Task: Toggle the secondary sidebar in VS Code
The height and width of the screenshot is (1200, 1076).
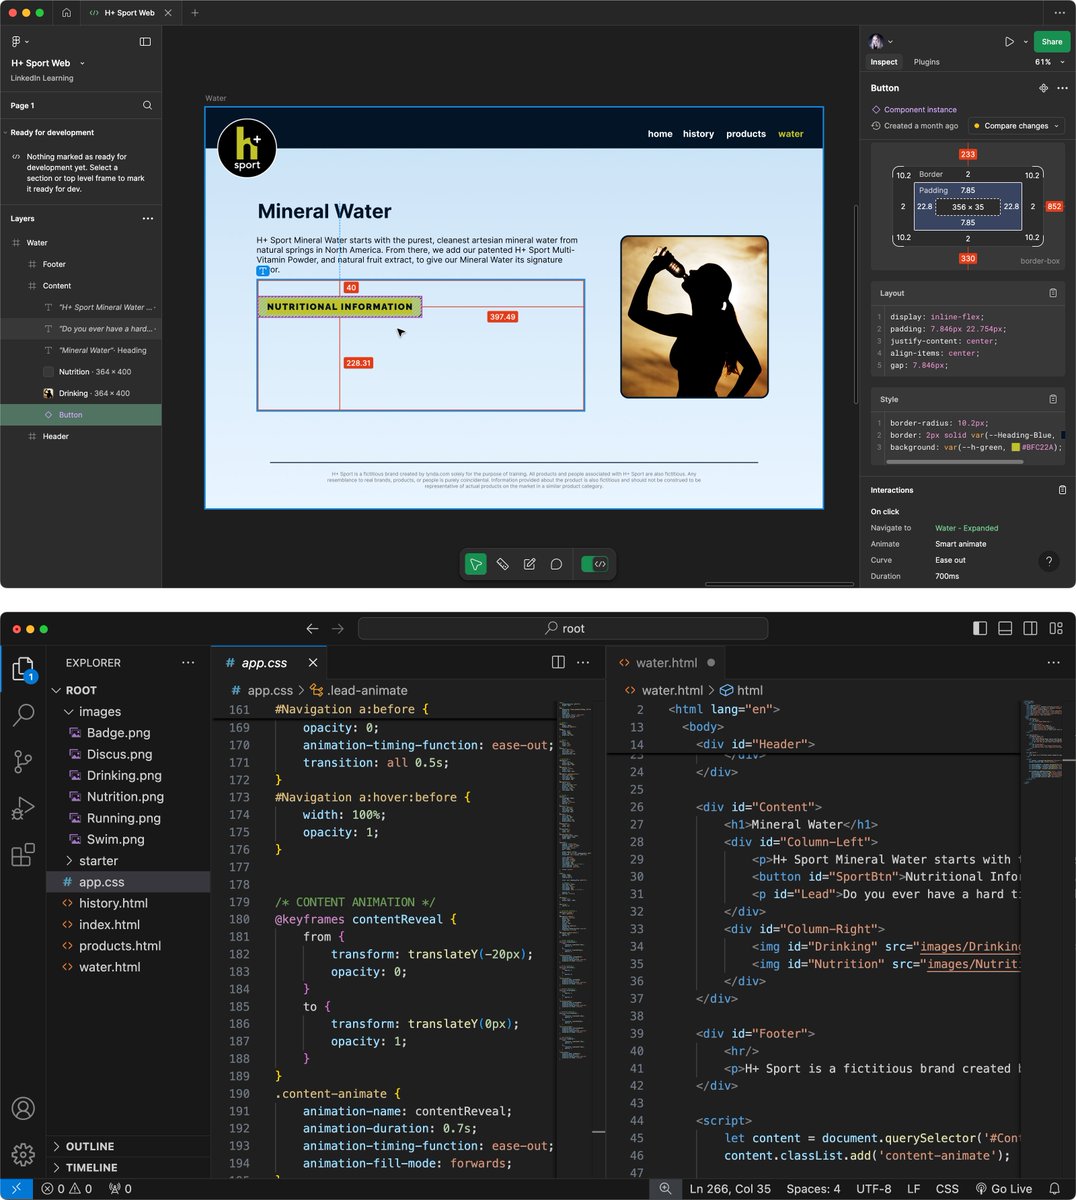Action: 1030,628
